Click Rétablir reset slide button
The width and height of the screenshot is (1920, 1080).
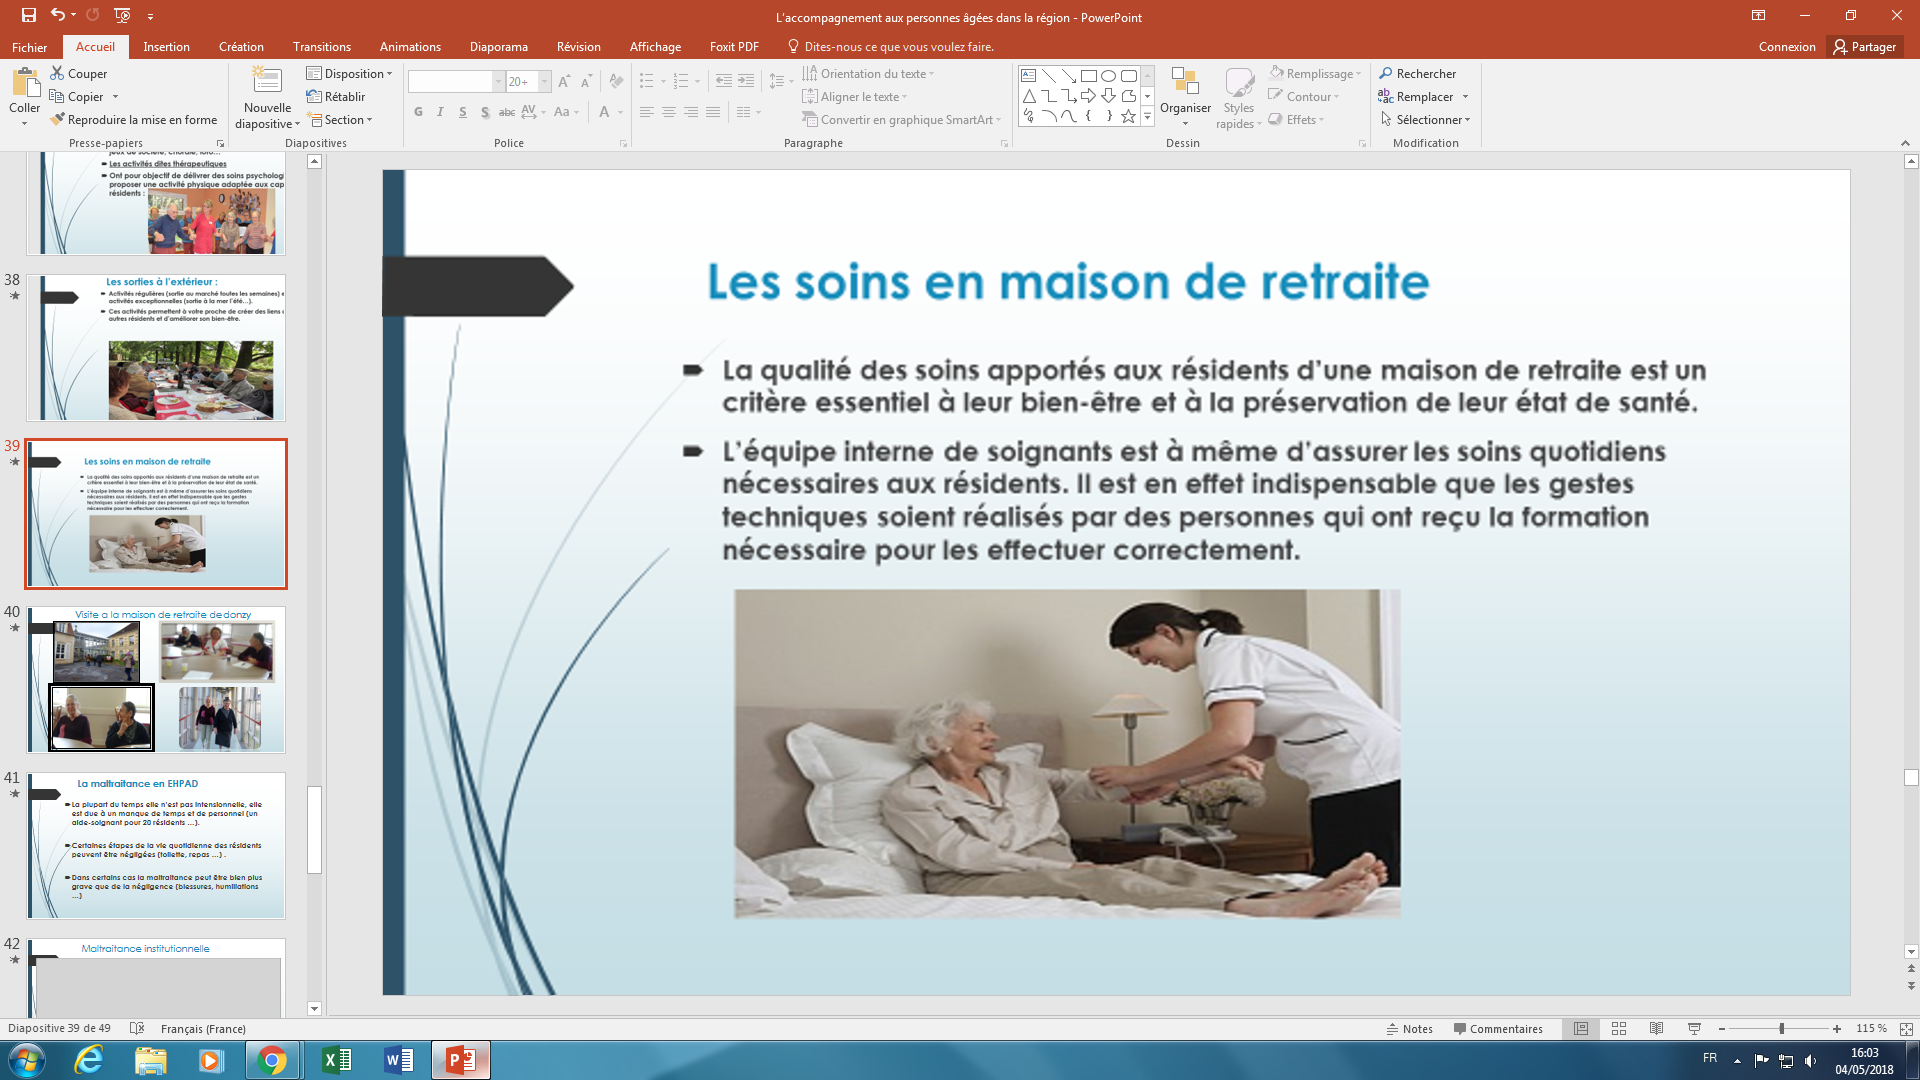point(336,97)
